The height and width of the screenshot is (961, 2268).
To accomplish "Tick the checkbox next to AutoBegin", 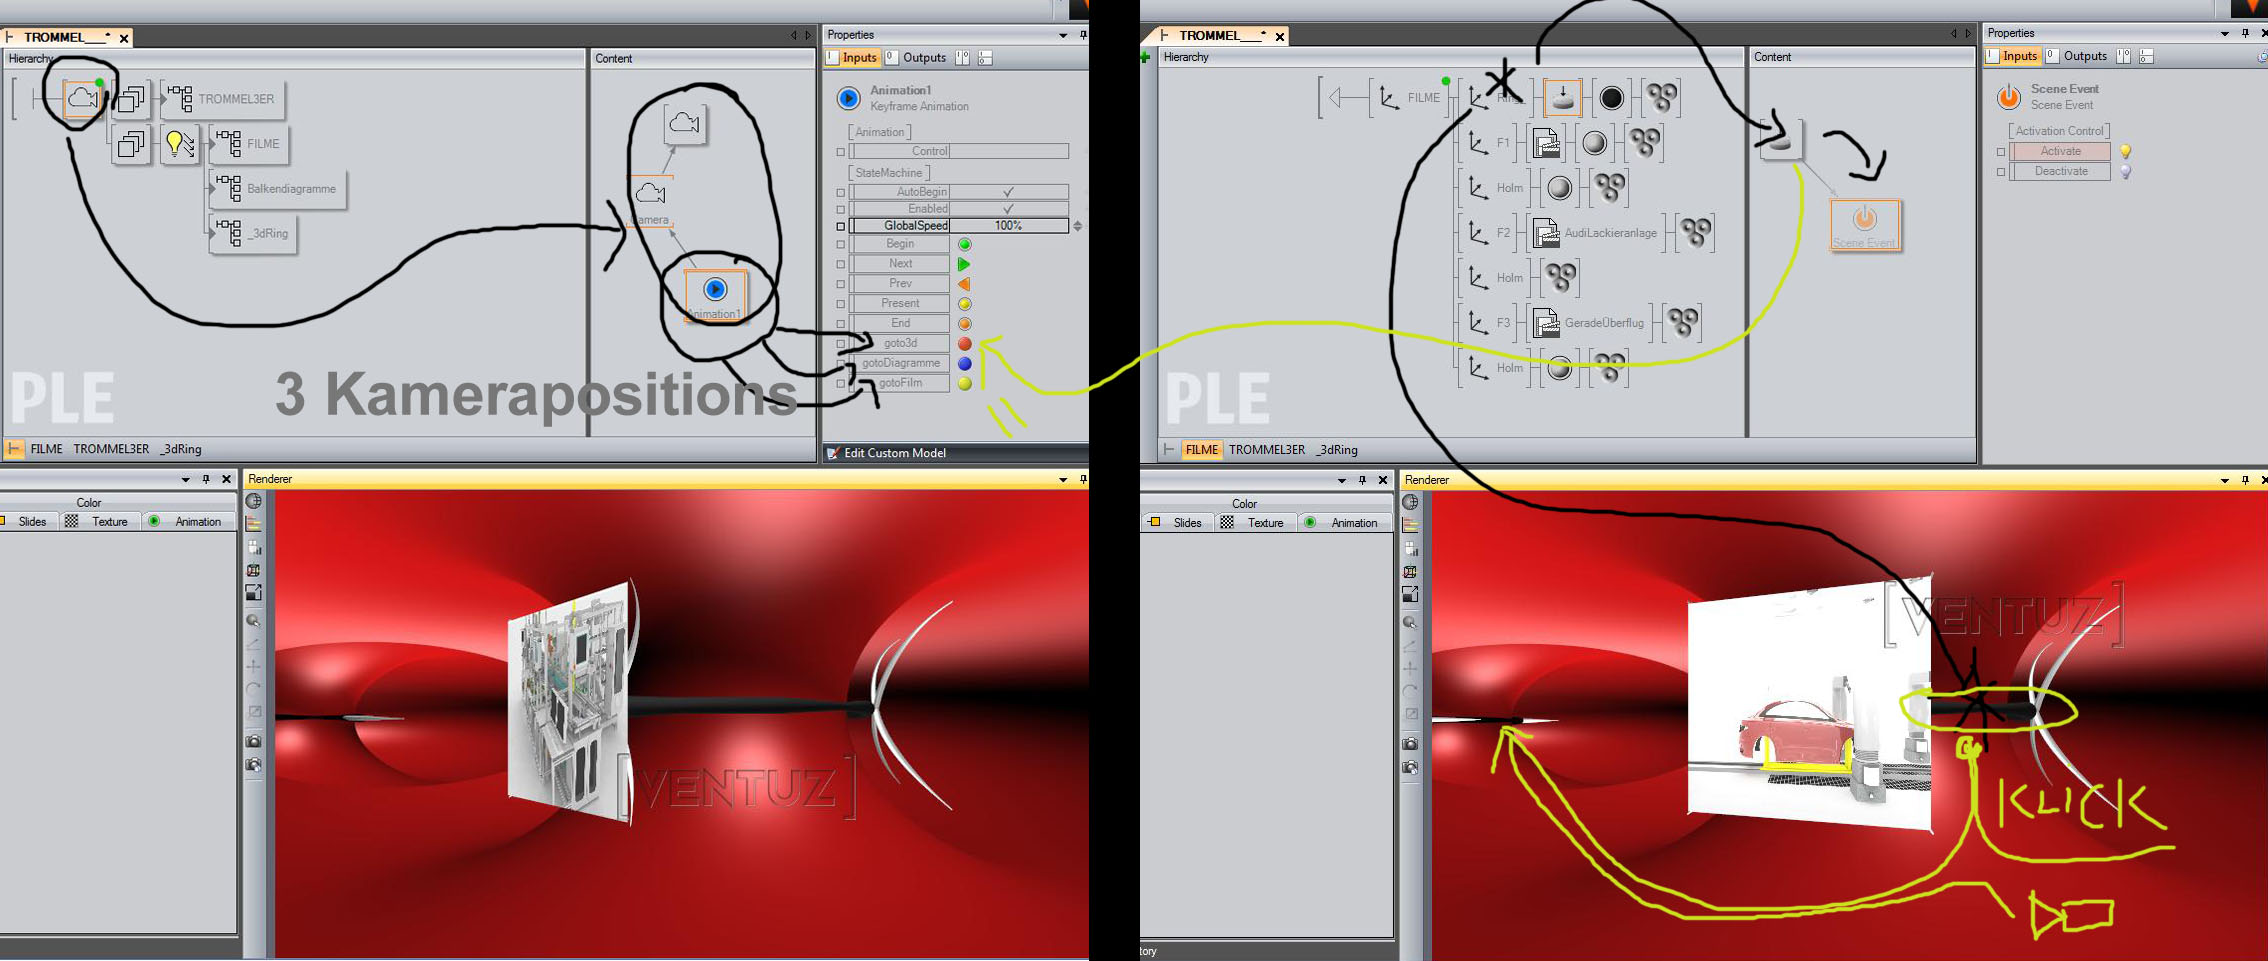I will 840,192.
